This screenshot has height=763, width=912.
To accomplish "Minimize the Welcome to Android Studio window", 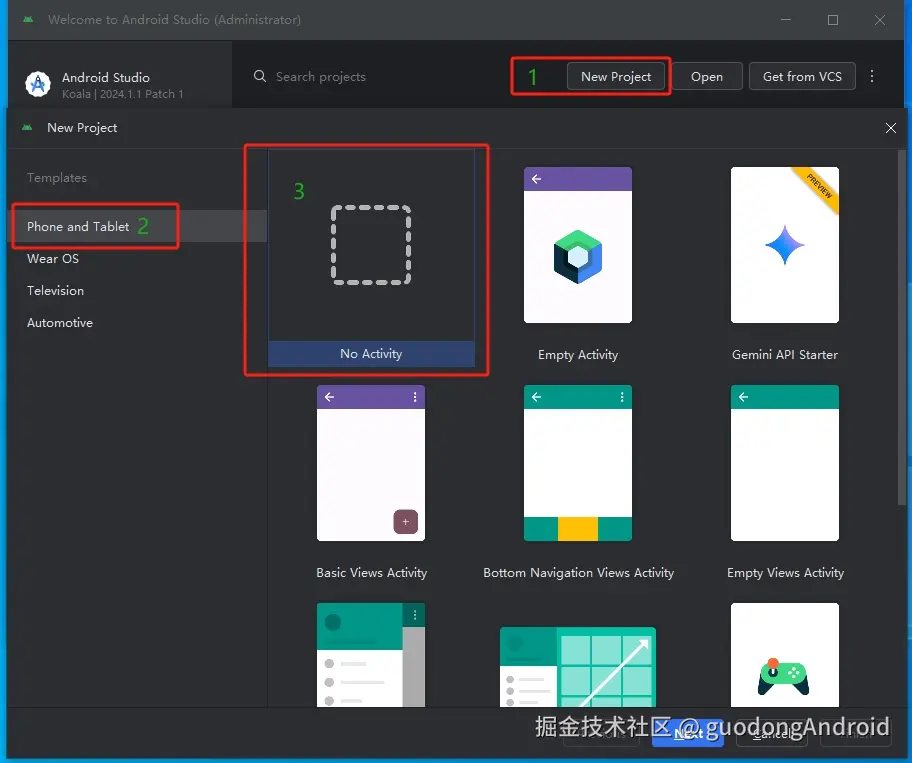I will 786,20.
